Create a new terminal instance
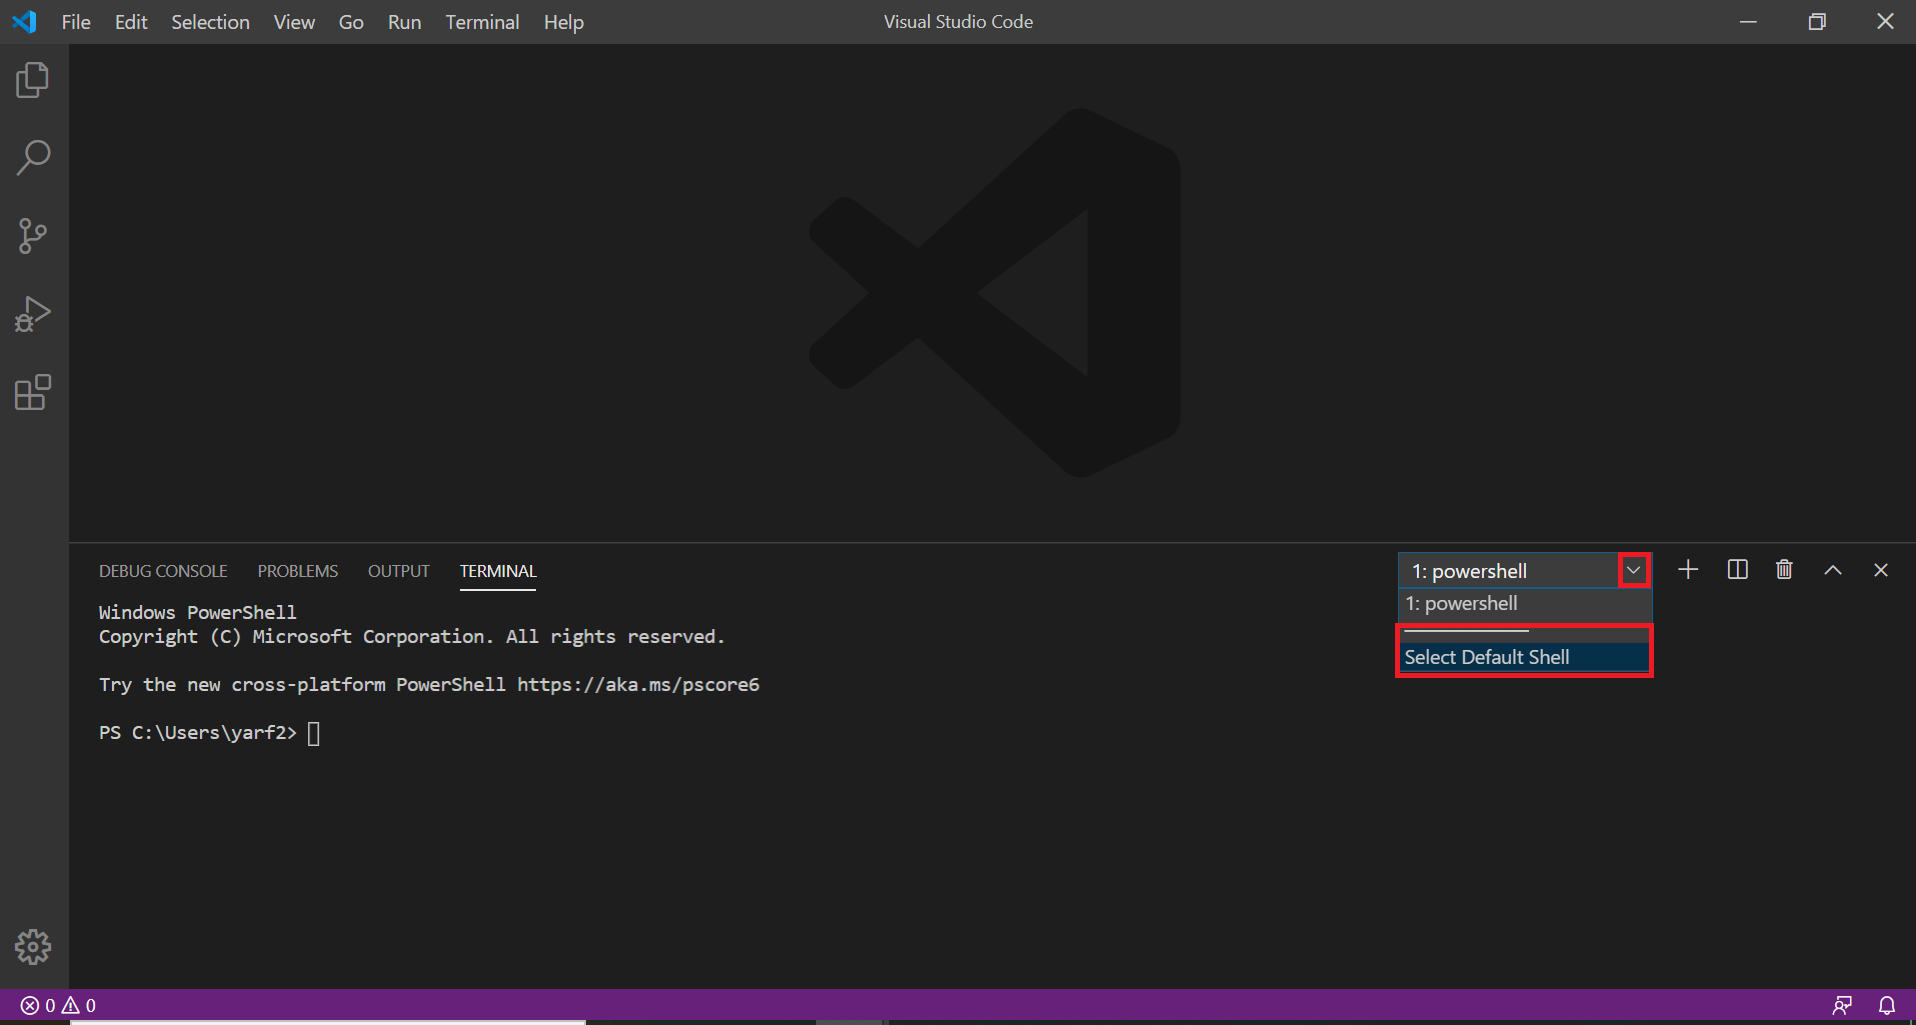Screen dimensions: 1916x1025 (x=1688, y=570)
